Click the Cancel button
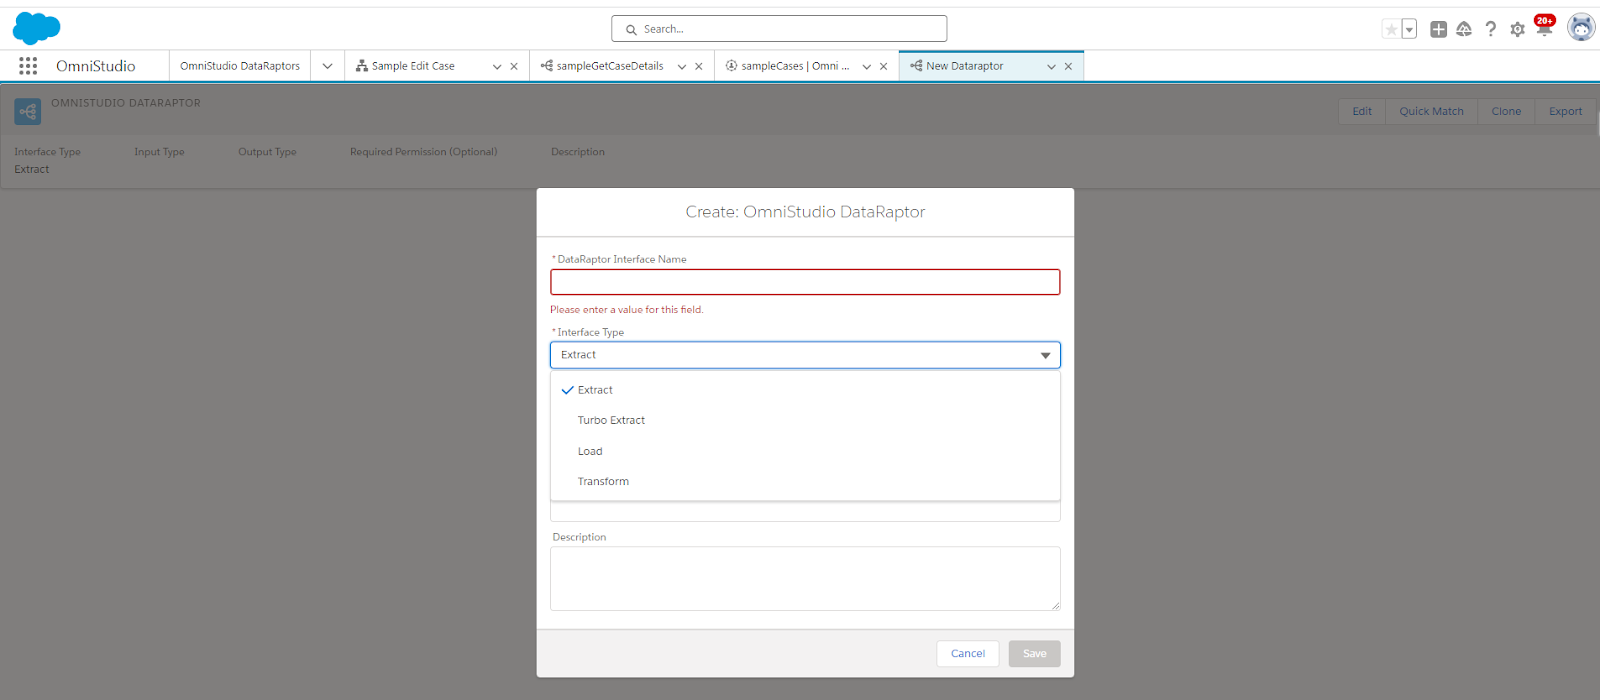The width and height of the screenshot is (1600, 700). pyautogui.click(x=968, y=654)
